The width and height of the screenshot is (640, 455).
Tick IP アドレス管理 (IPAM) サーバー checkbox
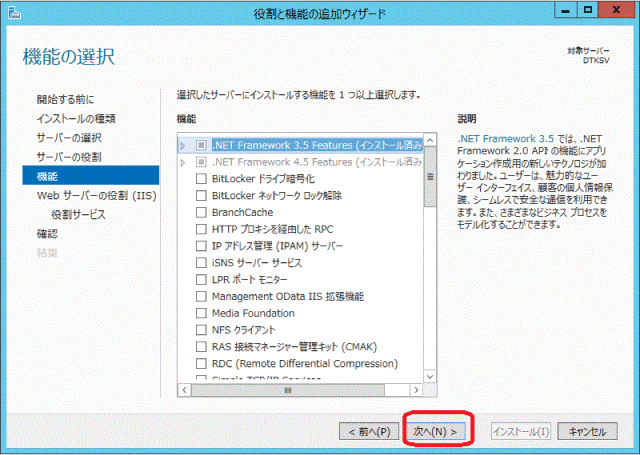(x=201, y=246)
